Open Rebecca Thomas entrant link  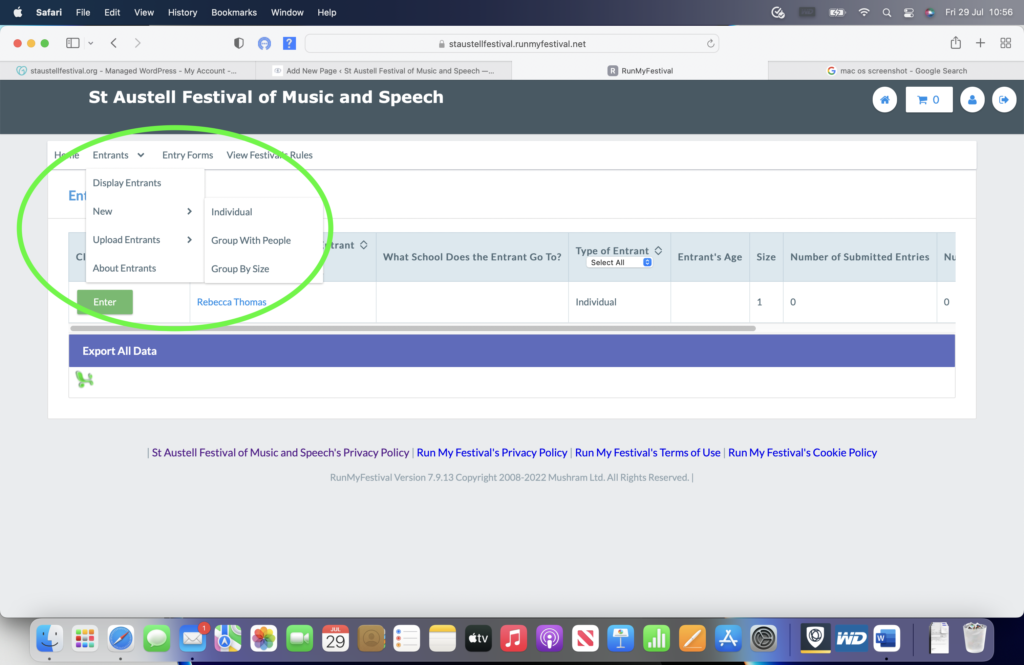pos(231,302)
